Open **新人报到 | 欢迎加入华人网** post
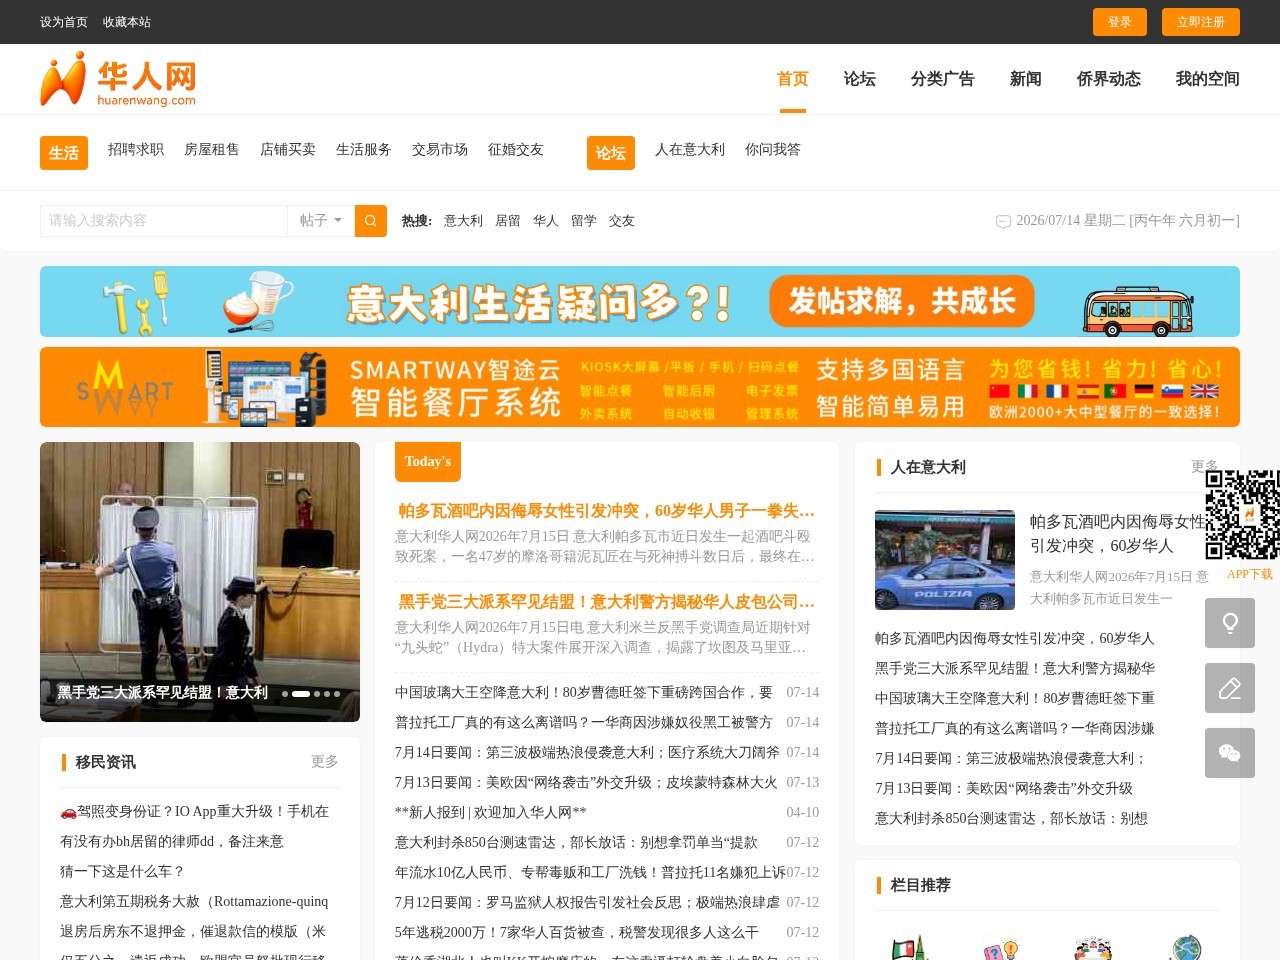The image size is (1280, 960). 491,812
